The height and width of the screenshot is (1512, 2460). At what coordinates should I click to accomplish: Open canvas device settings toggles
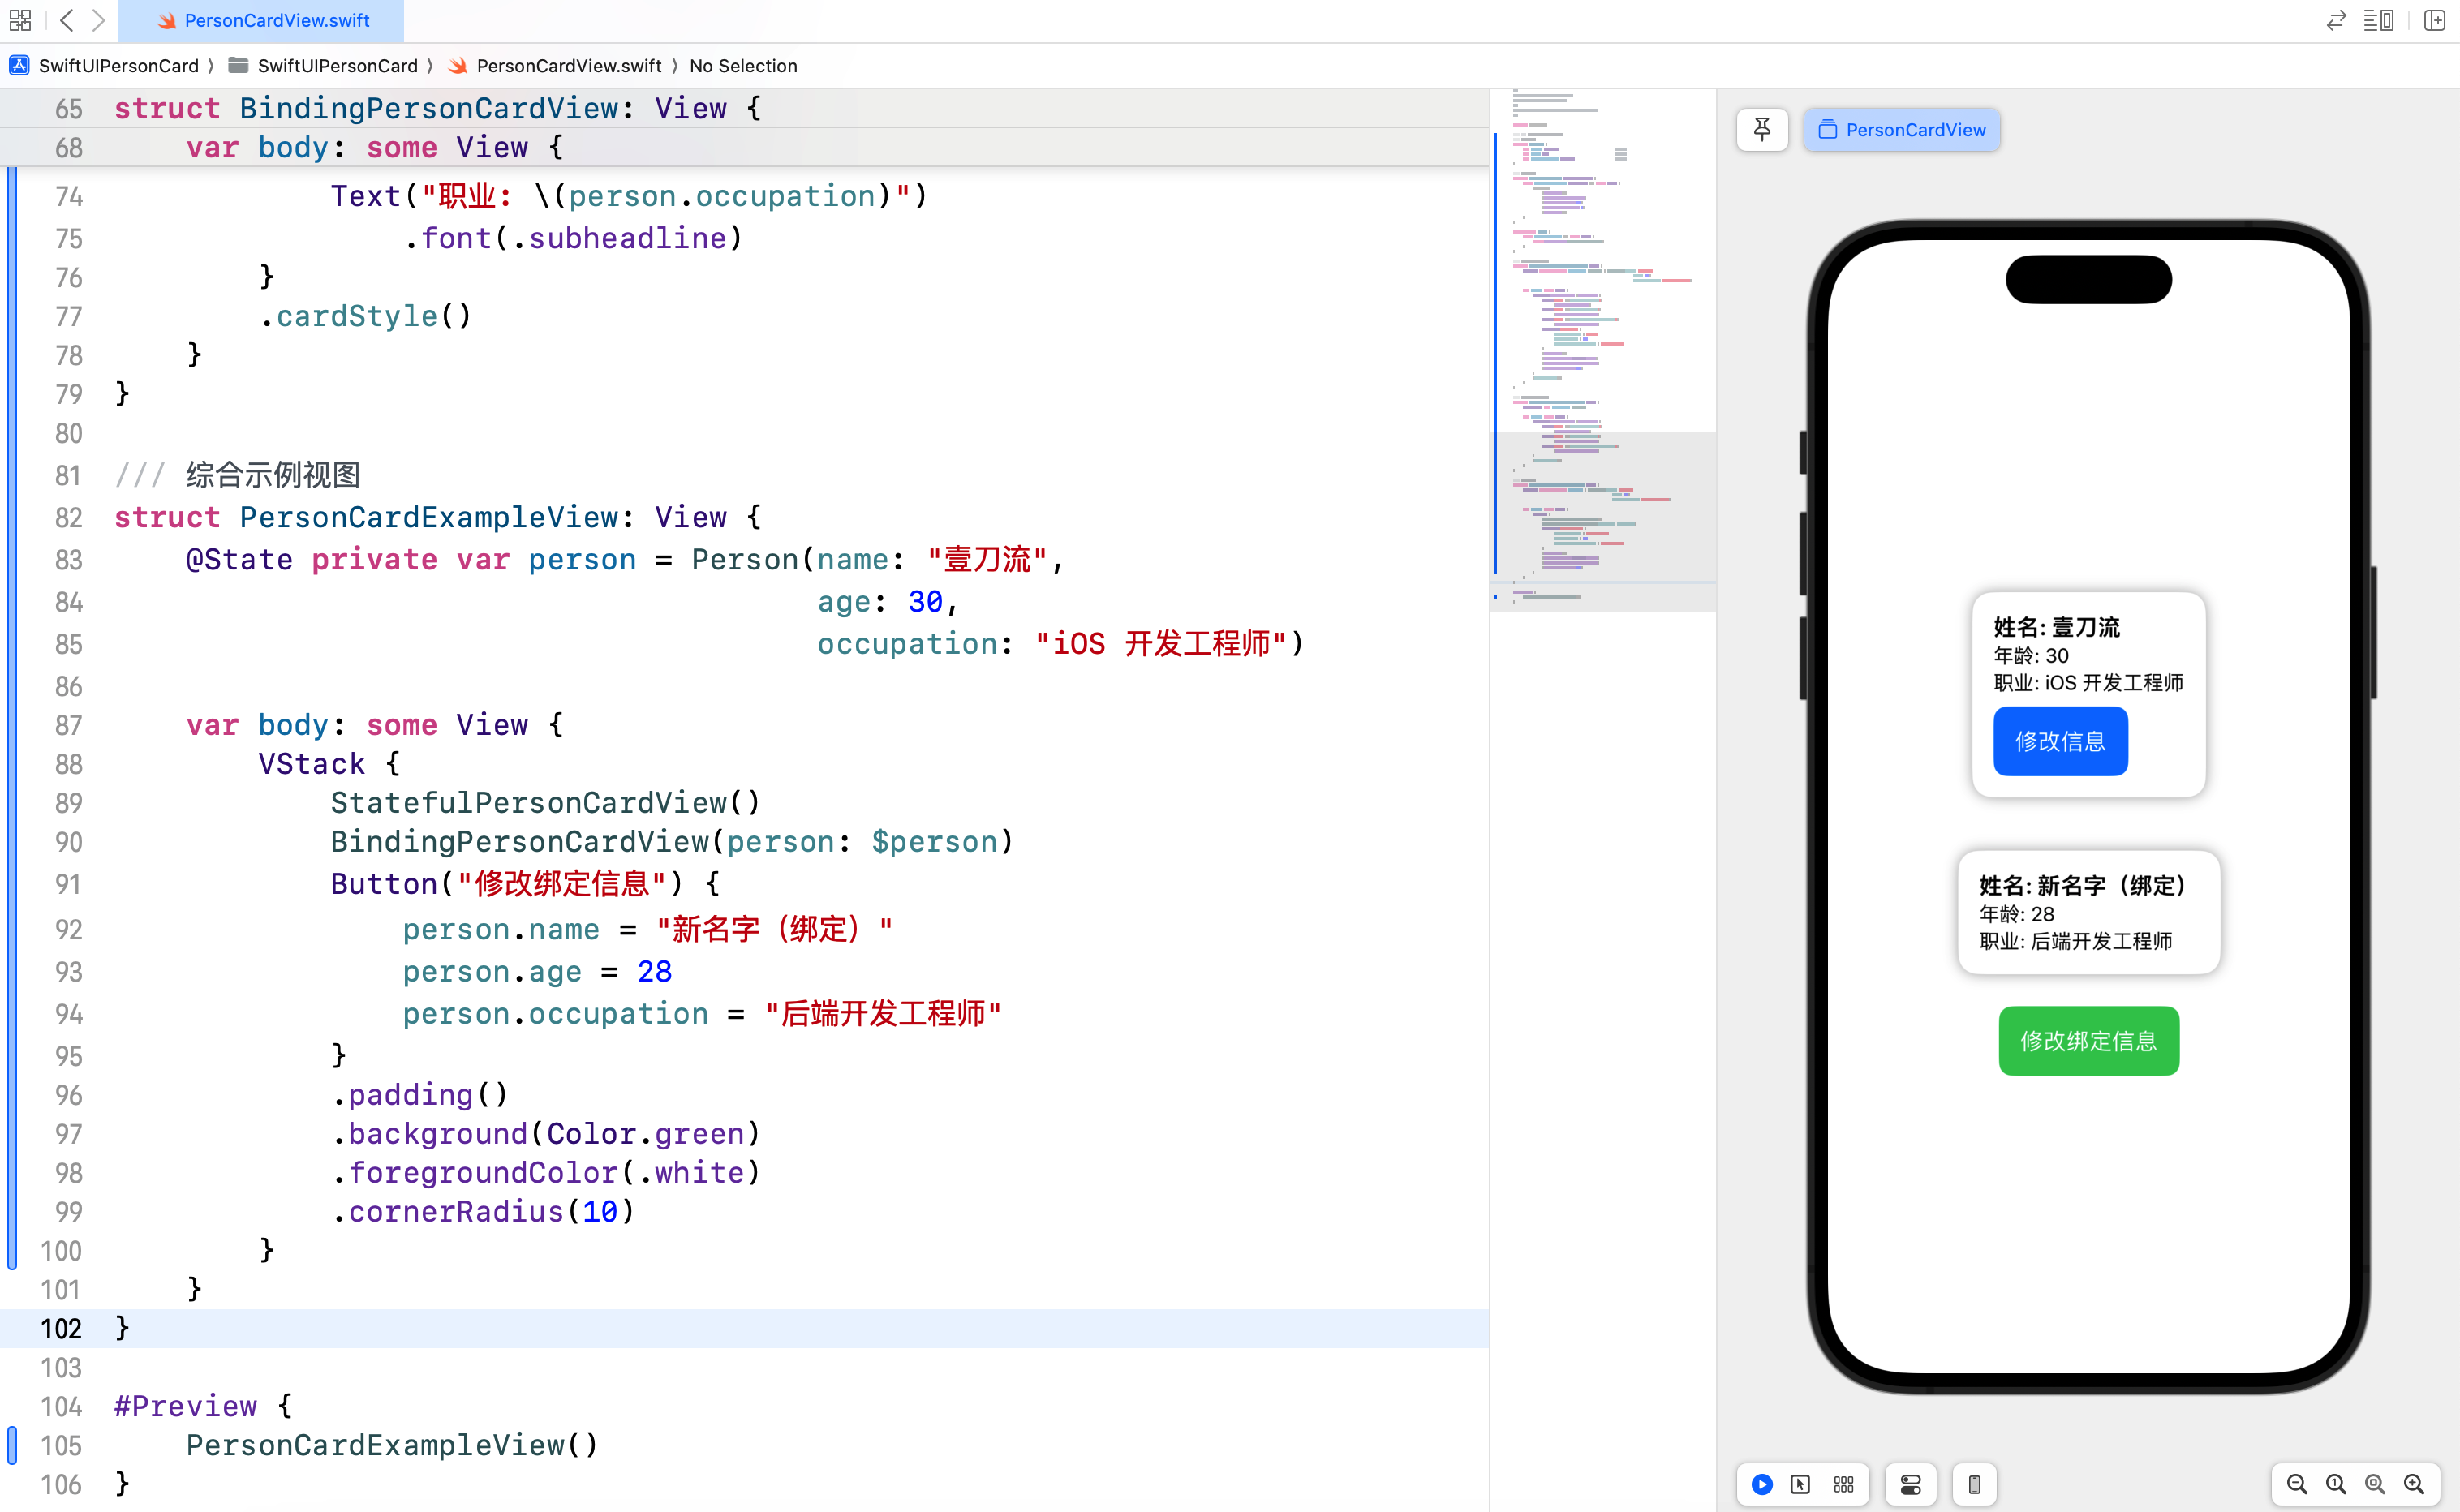[1911, 1484]
